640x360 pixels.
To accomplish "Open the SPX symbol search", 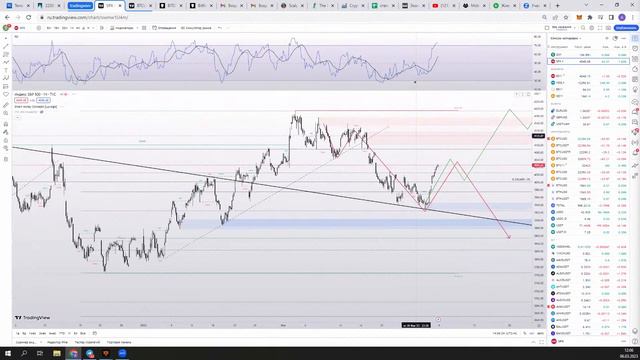I will pos(20,28).
